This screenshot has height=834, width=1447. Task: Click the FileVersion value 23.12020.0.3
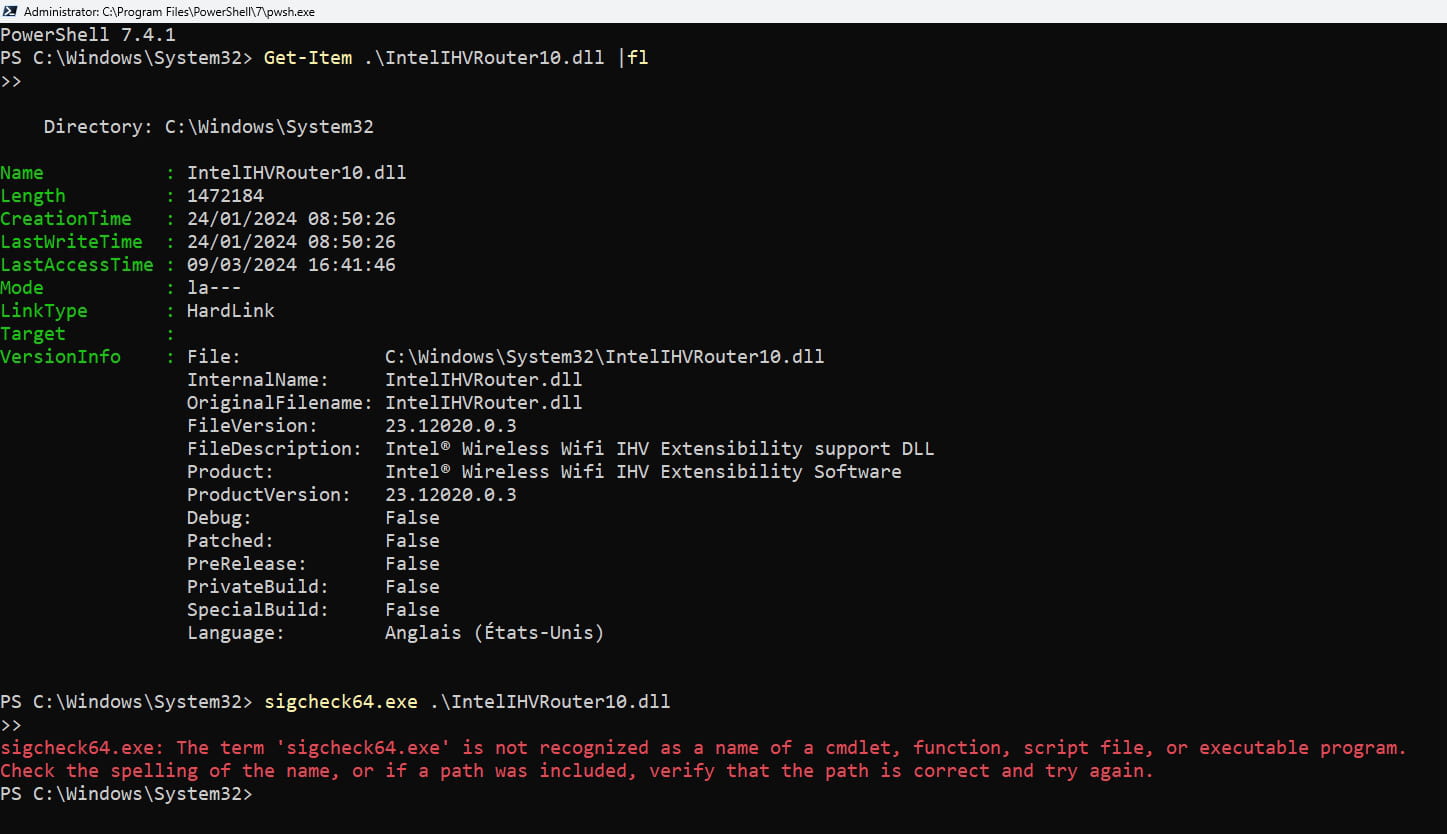click(450, 426)
